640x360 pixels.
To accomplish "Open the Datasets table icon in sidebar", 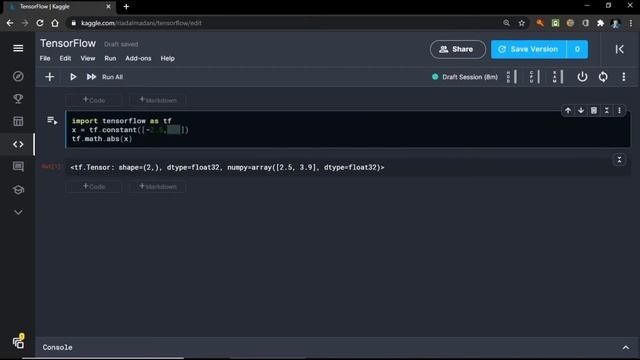I will pyautogui.click(x=18, y=121).
